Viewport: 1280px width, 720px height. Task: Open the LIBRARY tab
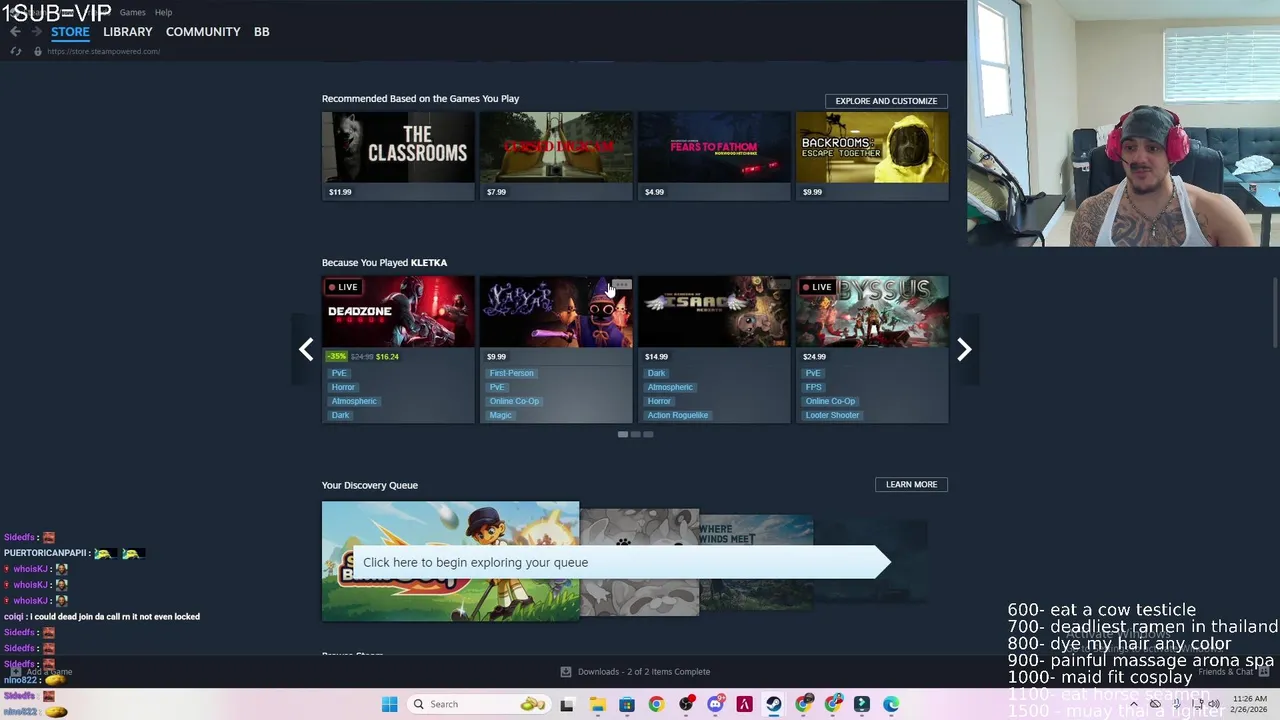point(127,32)
